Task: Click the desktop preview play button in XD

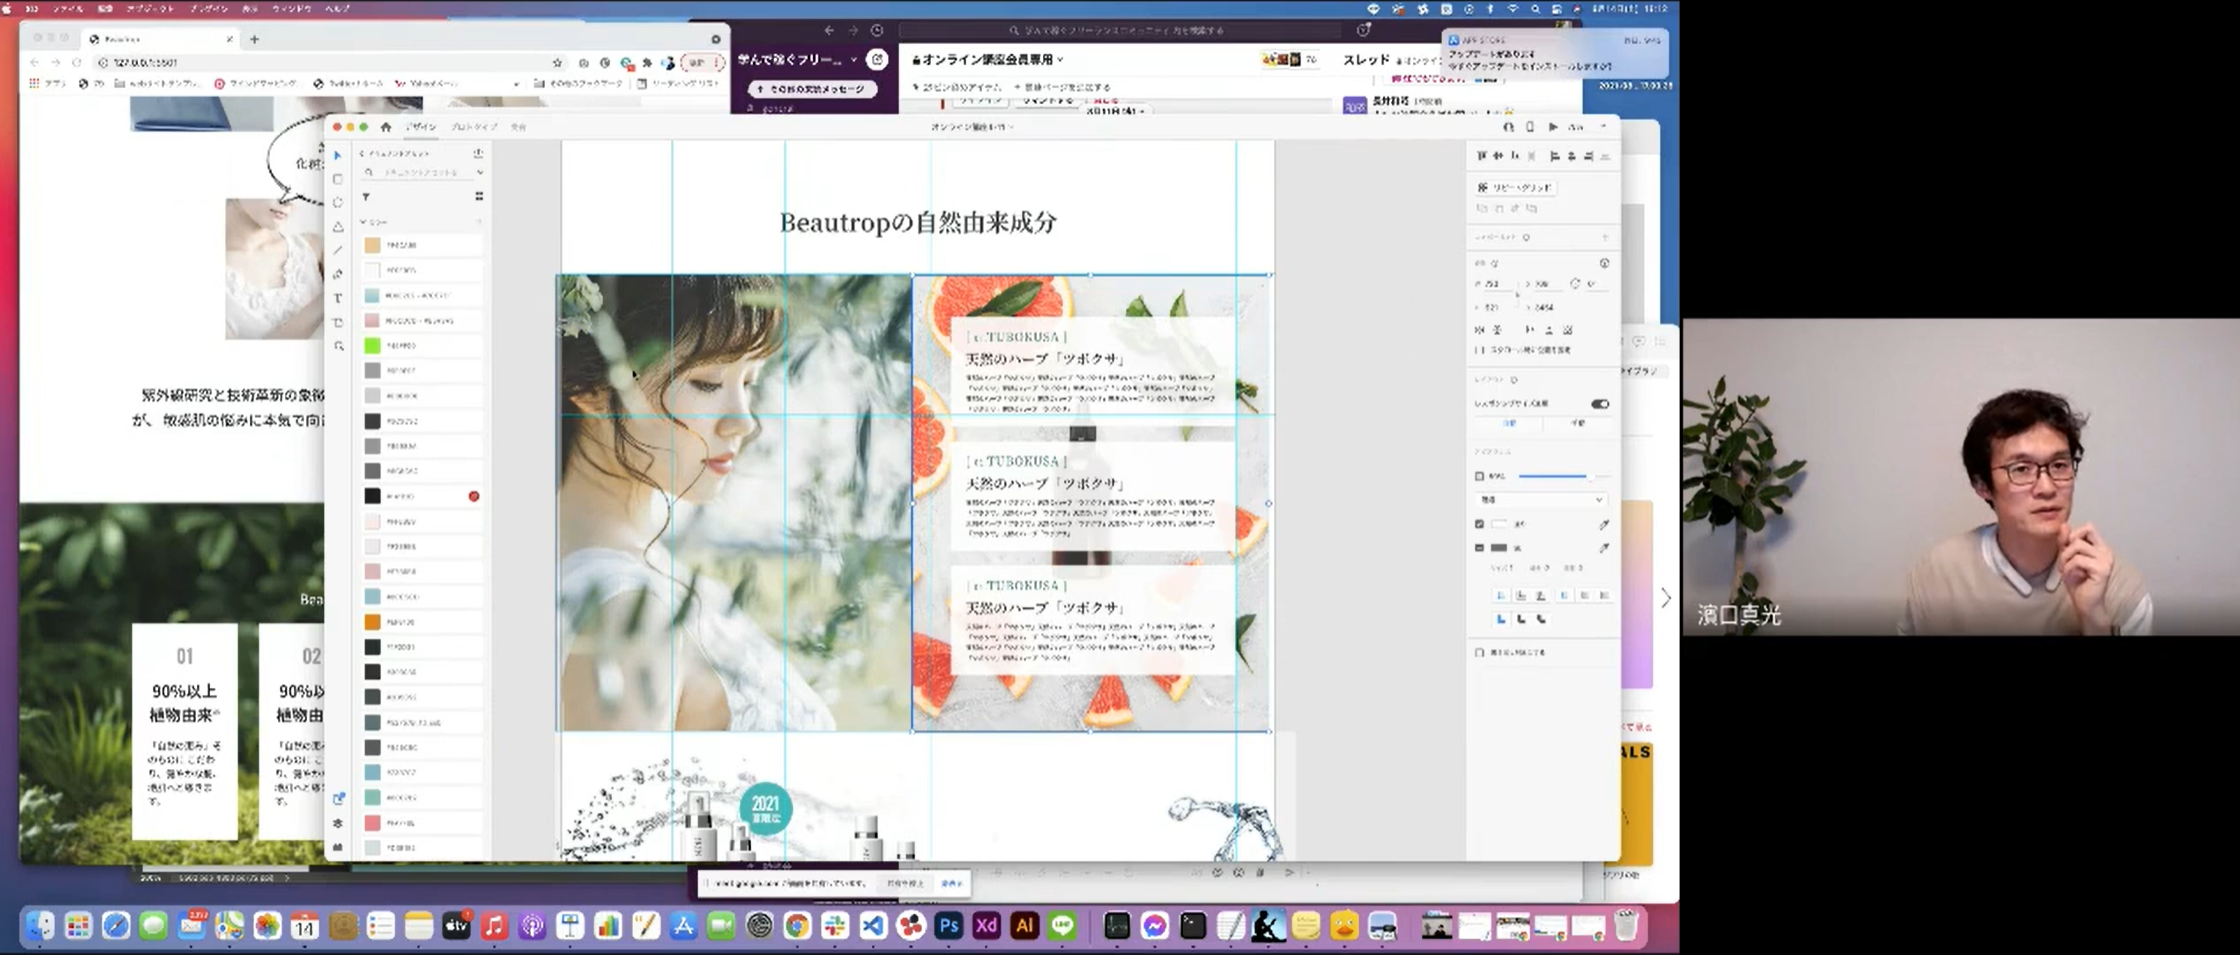Action: pyautogui.click(x=1553, y=127)
